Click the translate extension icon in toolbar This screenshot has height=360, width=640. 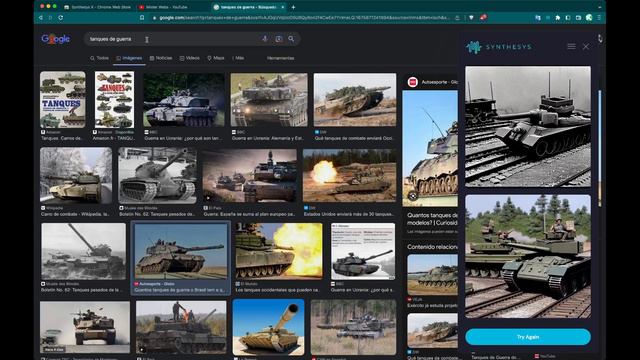point(538,18)
